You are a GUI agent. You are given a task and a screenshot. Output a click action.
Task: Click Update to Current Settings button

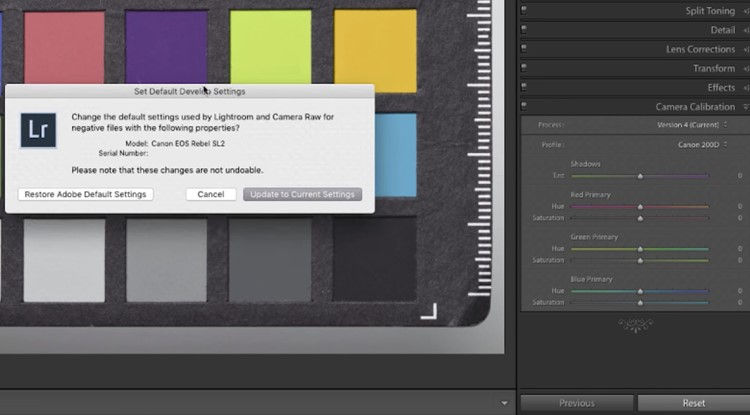(x=302, y=194)
